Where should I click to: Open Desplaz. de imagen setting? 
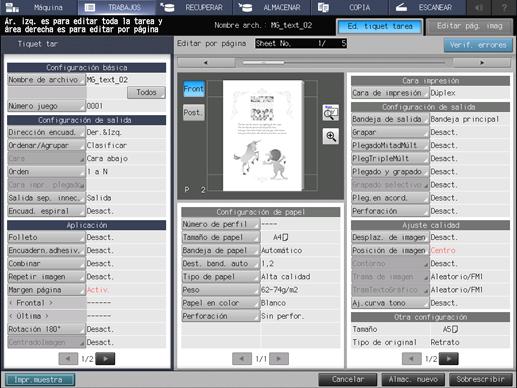coord(390,237)
